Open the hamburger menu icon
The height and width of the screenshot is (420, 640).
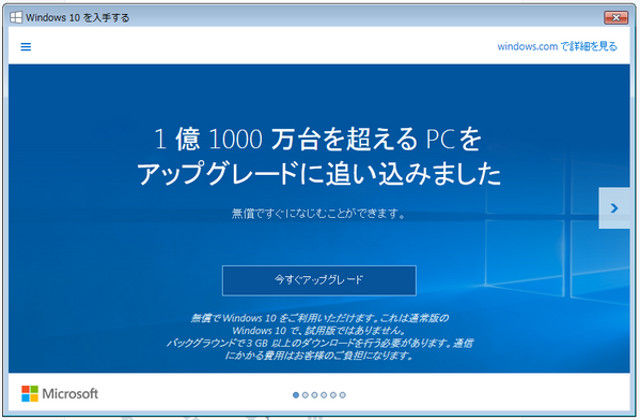coord(26,47)
